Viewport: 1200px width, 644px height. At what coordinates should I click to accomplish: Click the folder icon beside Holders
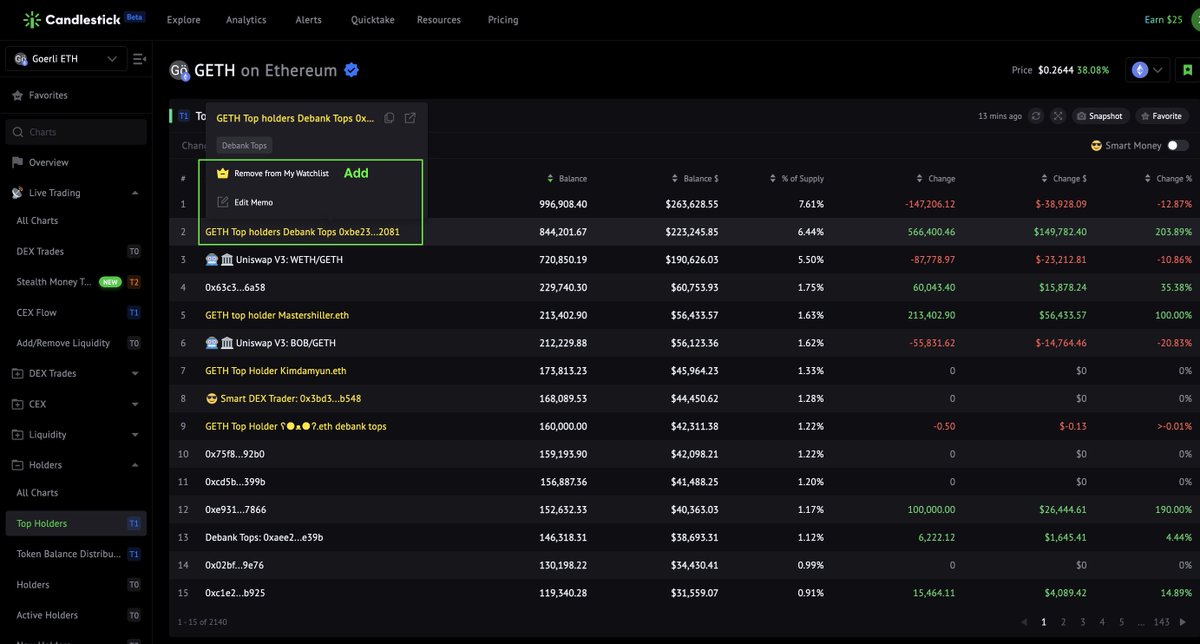coord(17,465)
